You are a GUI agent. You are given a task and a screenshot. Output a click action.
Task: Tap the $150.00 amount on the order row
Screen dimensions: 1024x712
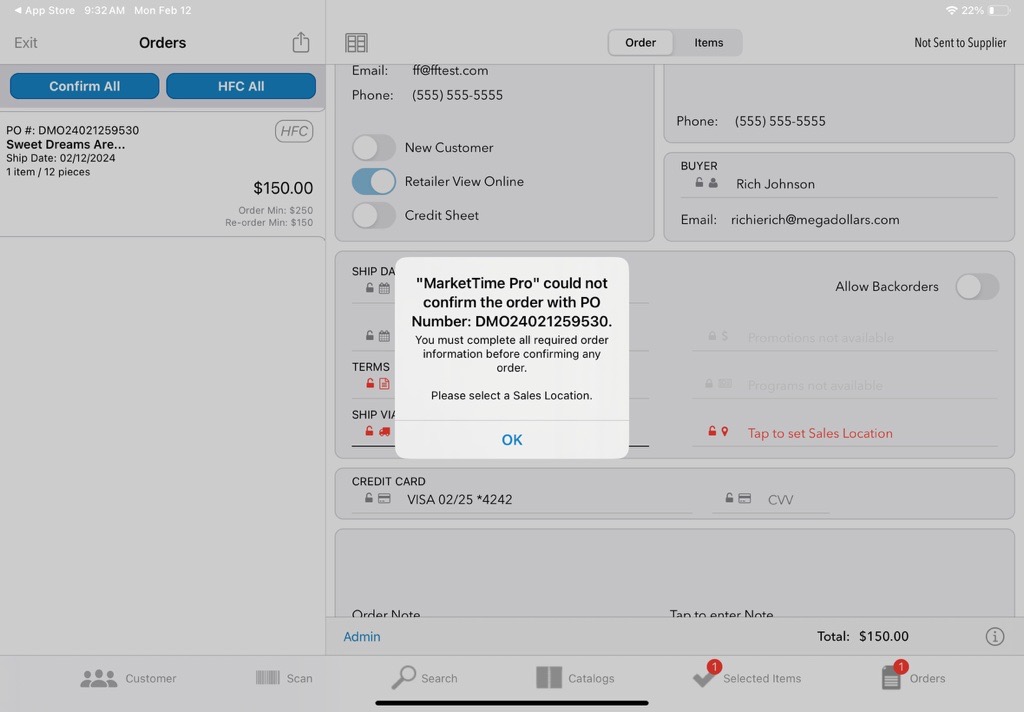pos(283,188)
